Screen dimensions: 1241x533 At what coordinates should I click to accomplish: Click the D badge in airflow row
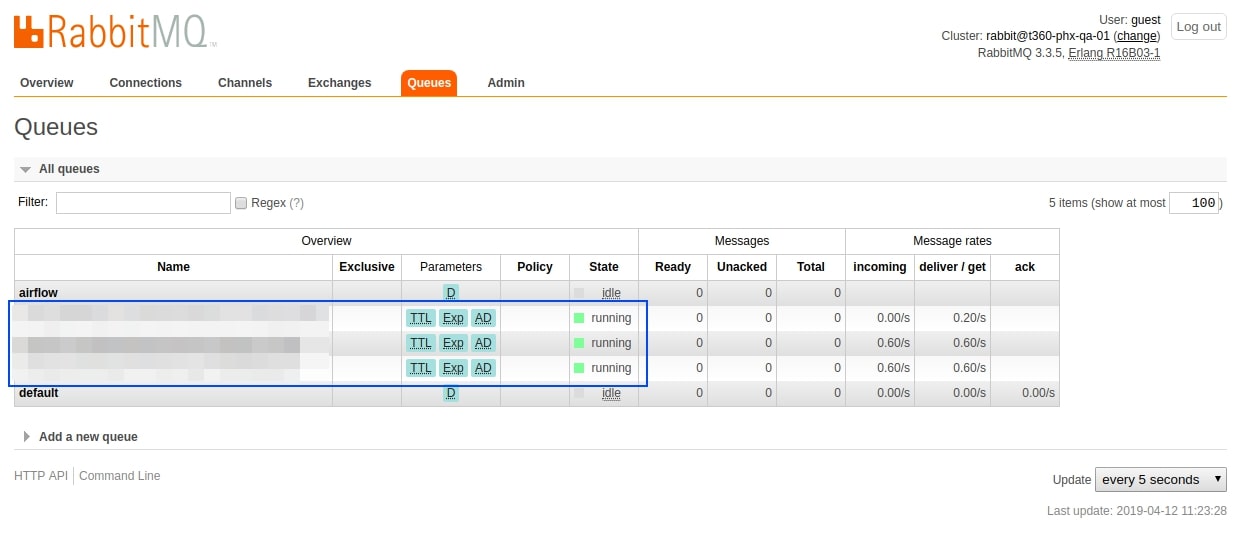click(451, 293)
